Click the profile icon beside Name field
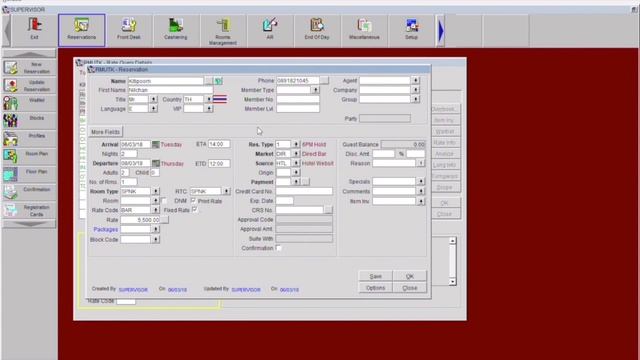The height and width of the screenshot is (360, 640). click(x=219, y=81)
